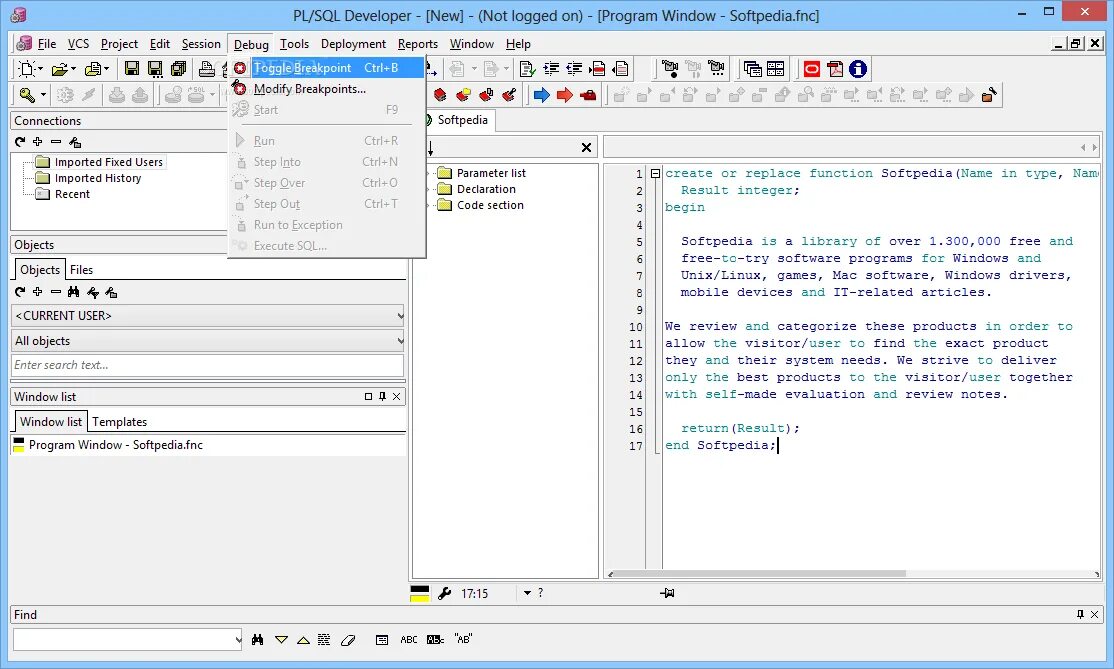Switch to the Templates tab
This screenshot has height=669, width=1114.
(119, 422)
